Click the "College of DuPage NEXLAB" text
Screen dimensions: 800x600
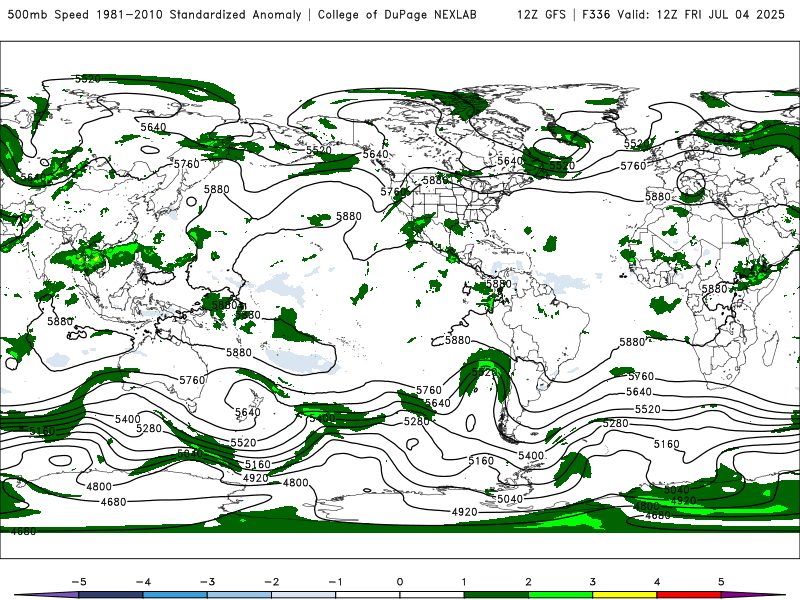tap(397, 15)
